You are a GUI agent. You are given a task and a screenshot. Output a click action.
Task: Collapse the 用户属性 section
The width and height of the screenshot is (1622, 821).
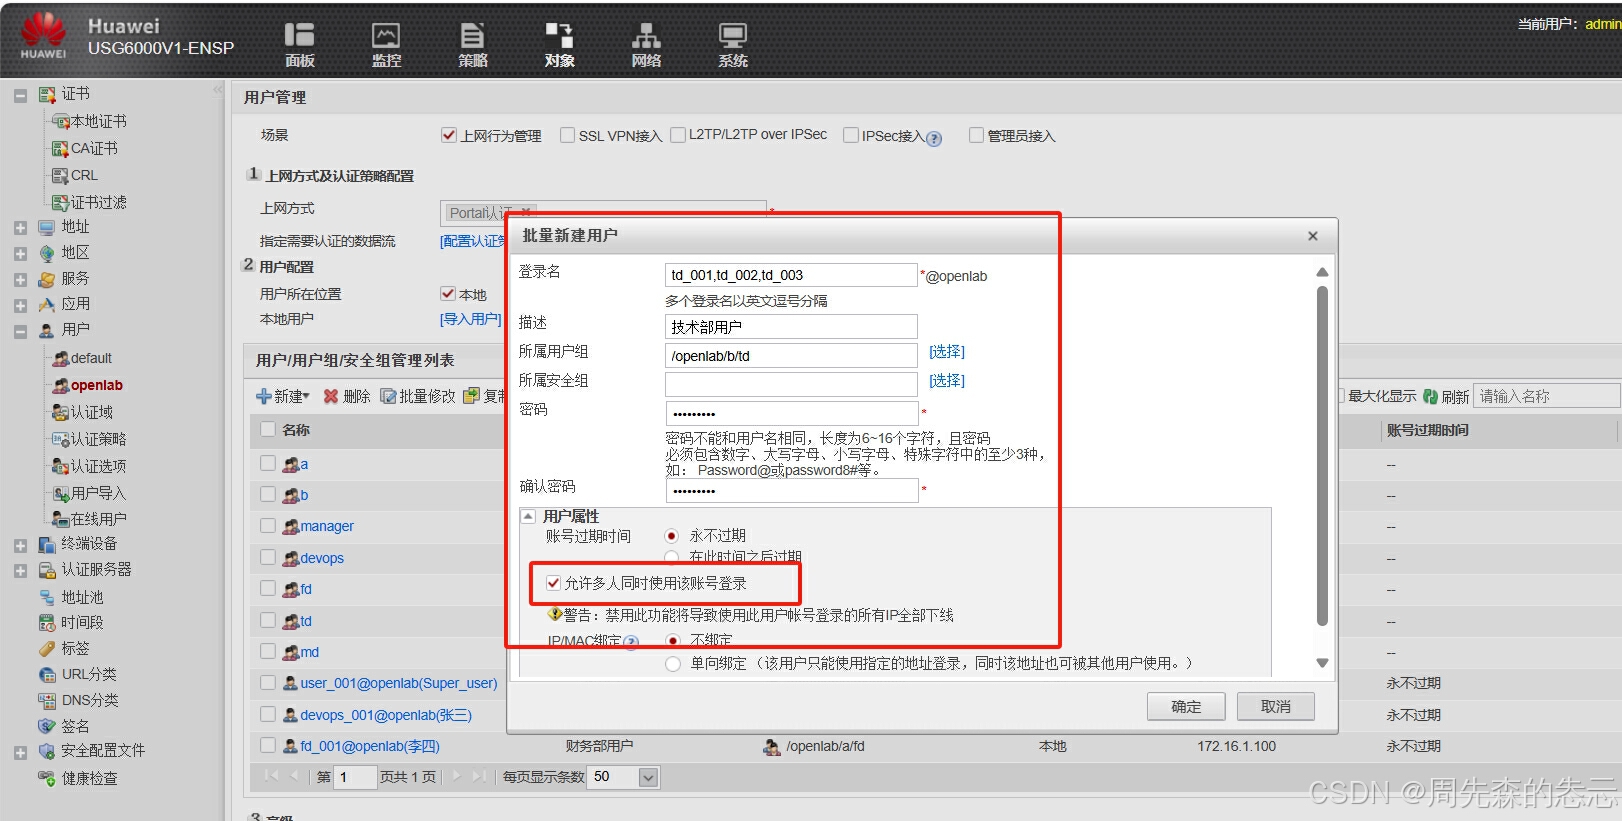528,517
